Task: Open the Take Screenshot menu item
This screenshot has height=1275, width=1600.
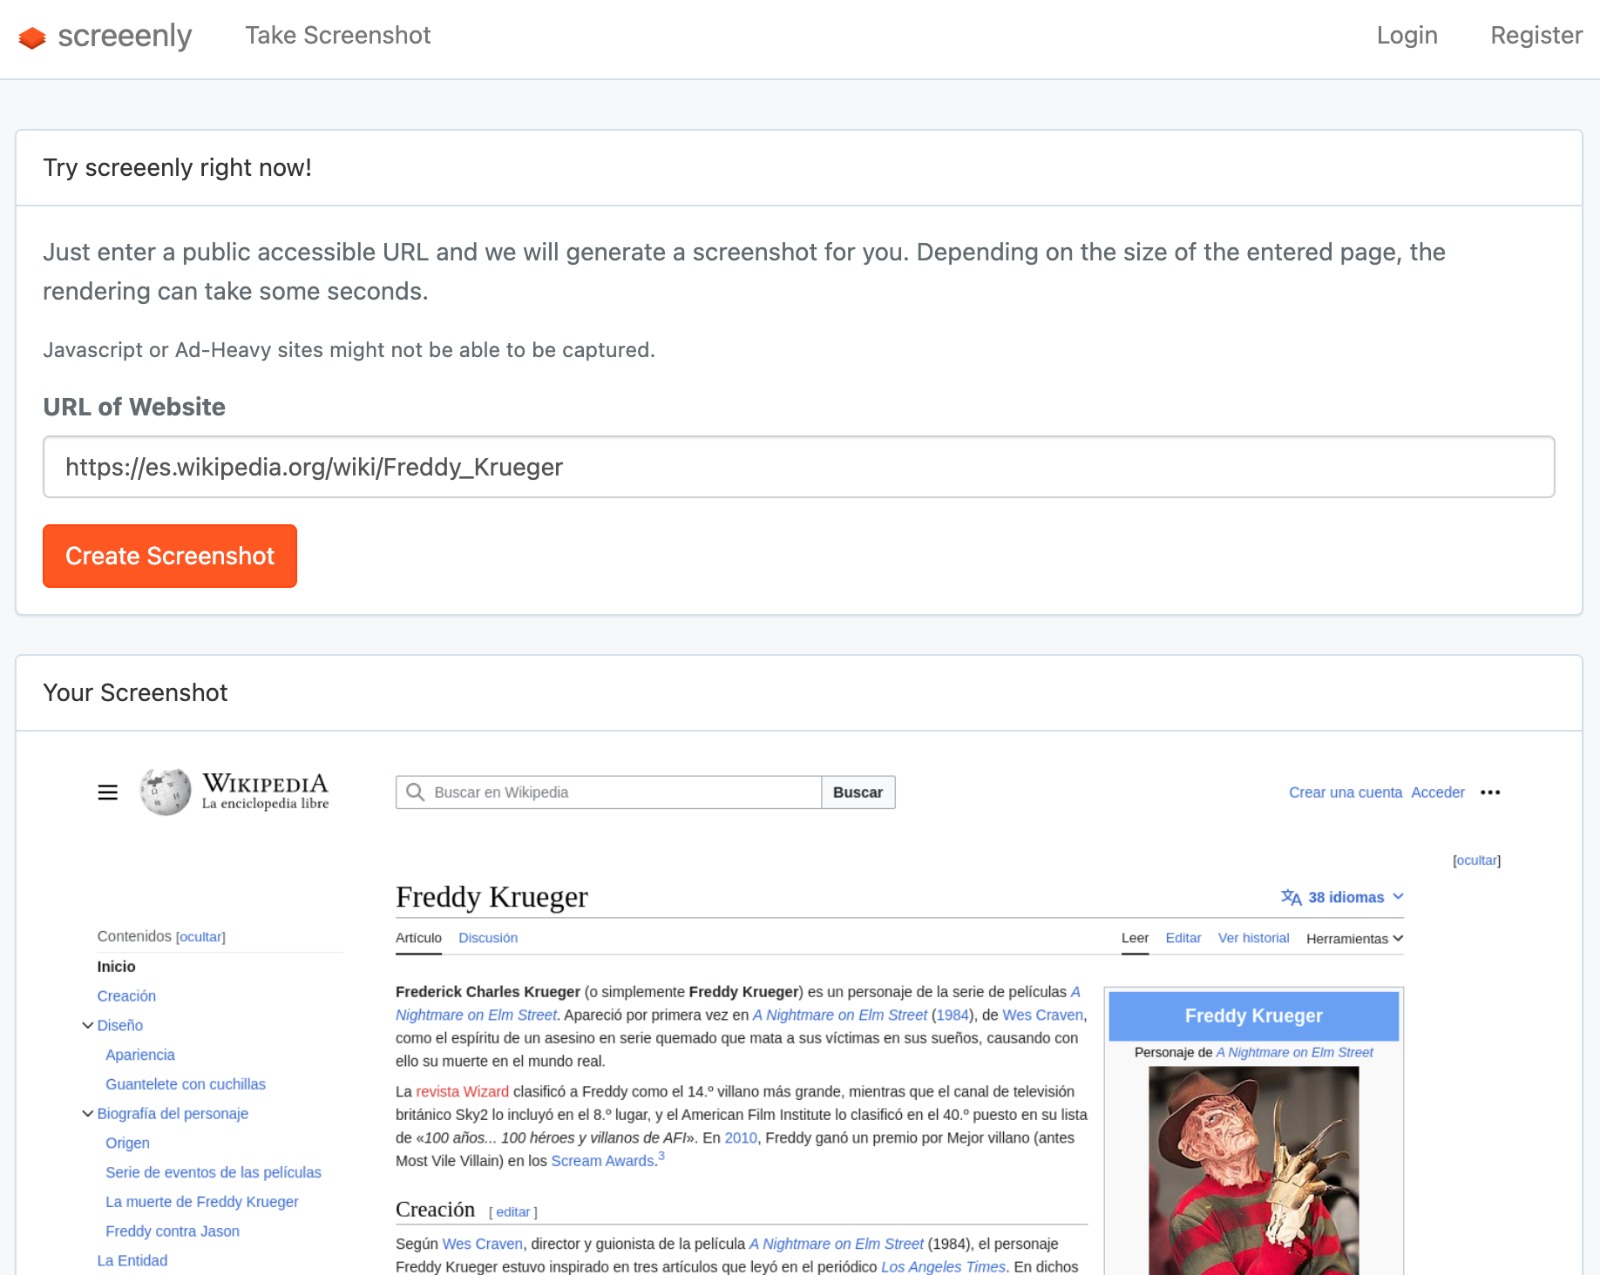Action: (338, 36)
